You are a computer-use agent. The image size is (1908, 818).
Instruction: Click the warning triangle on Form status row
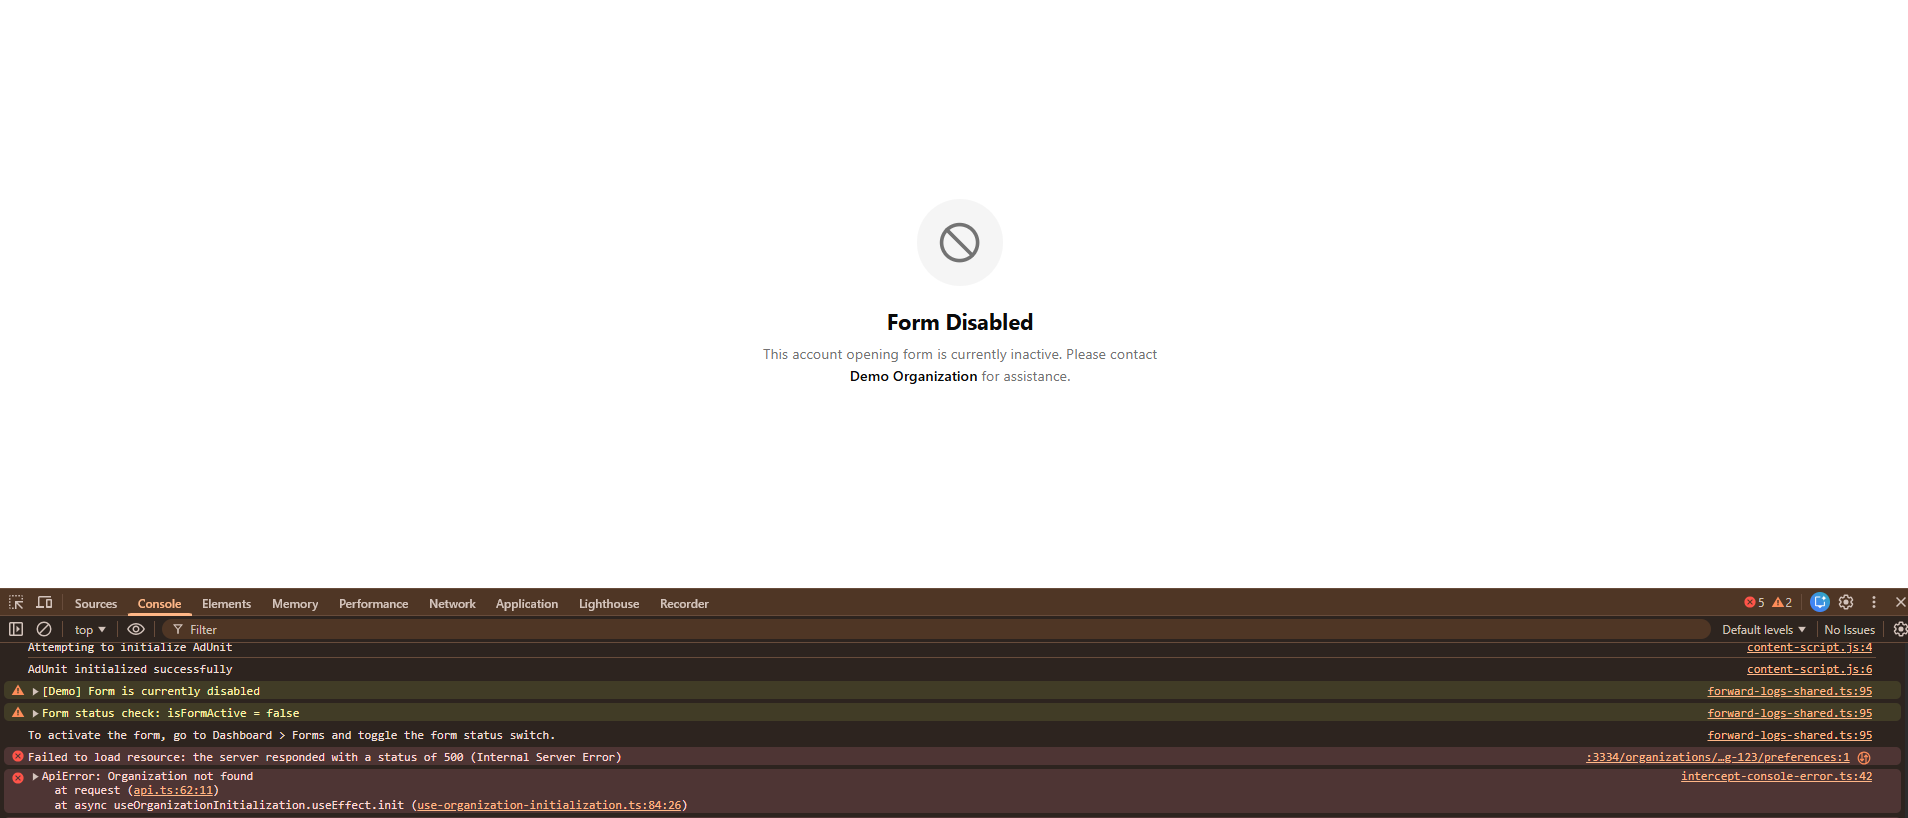pos(18,713)
